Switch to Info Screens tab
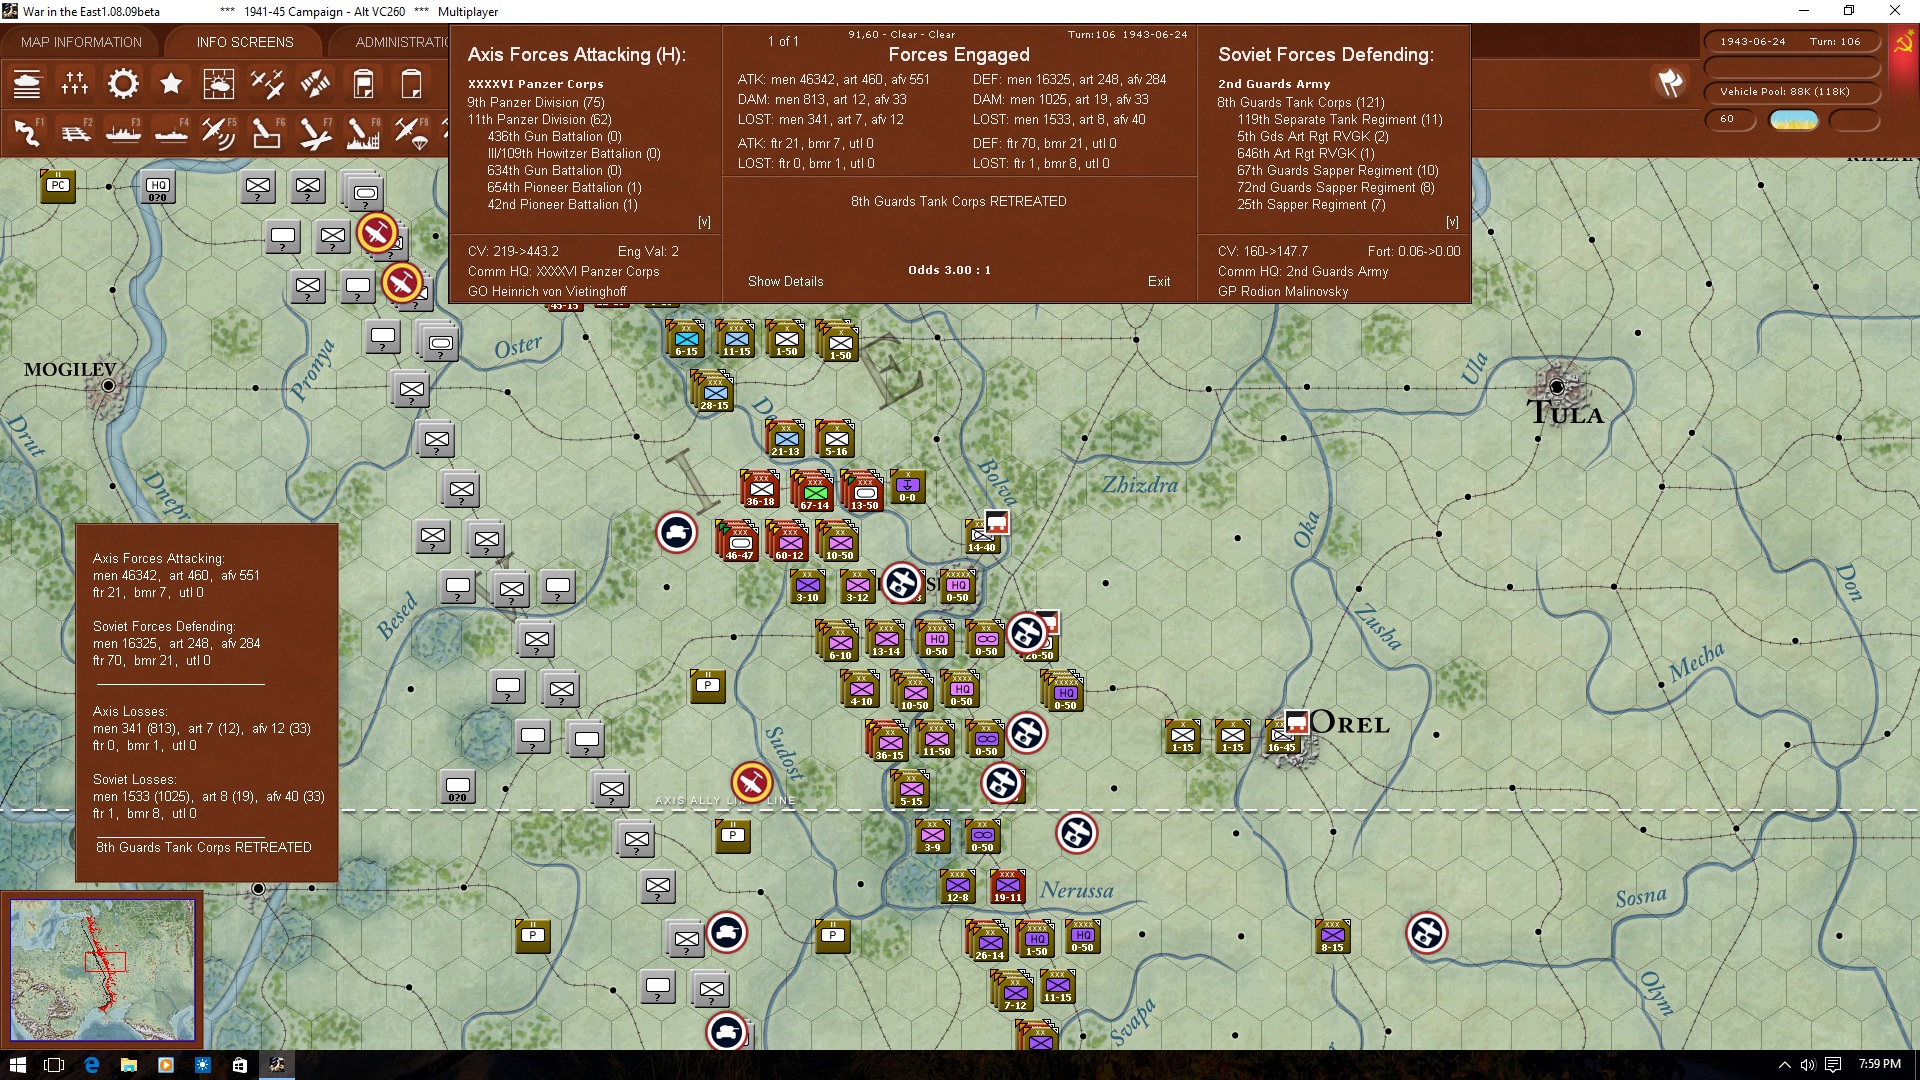 [245, 42]
